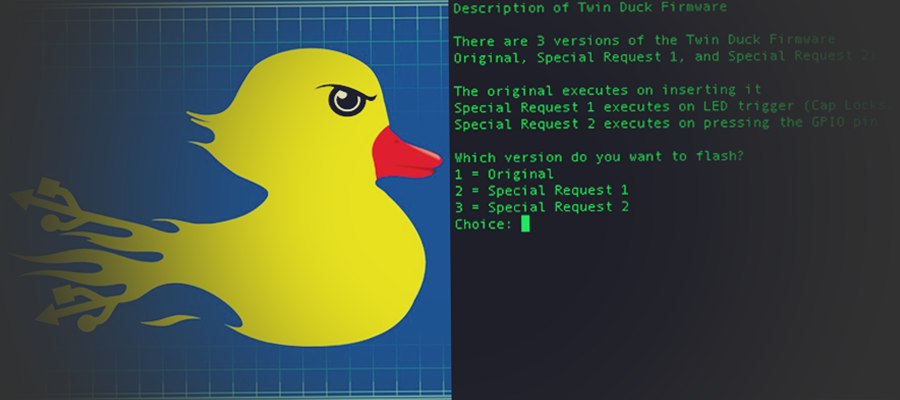Click the terminal cursor after "Choice:"
The image size is (900, 400).
point(525,223)
